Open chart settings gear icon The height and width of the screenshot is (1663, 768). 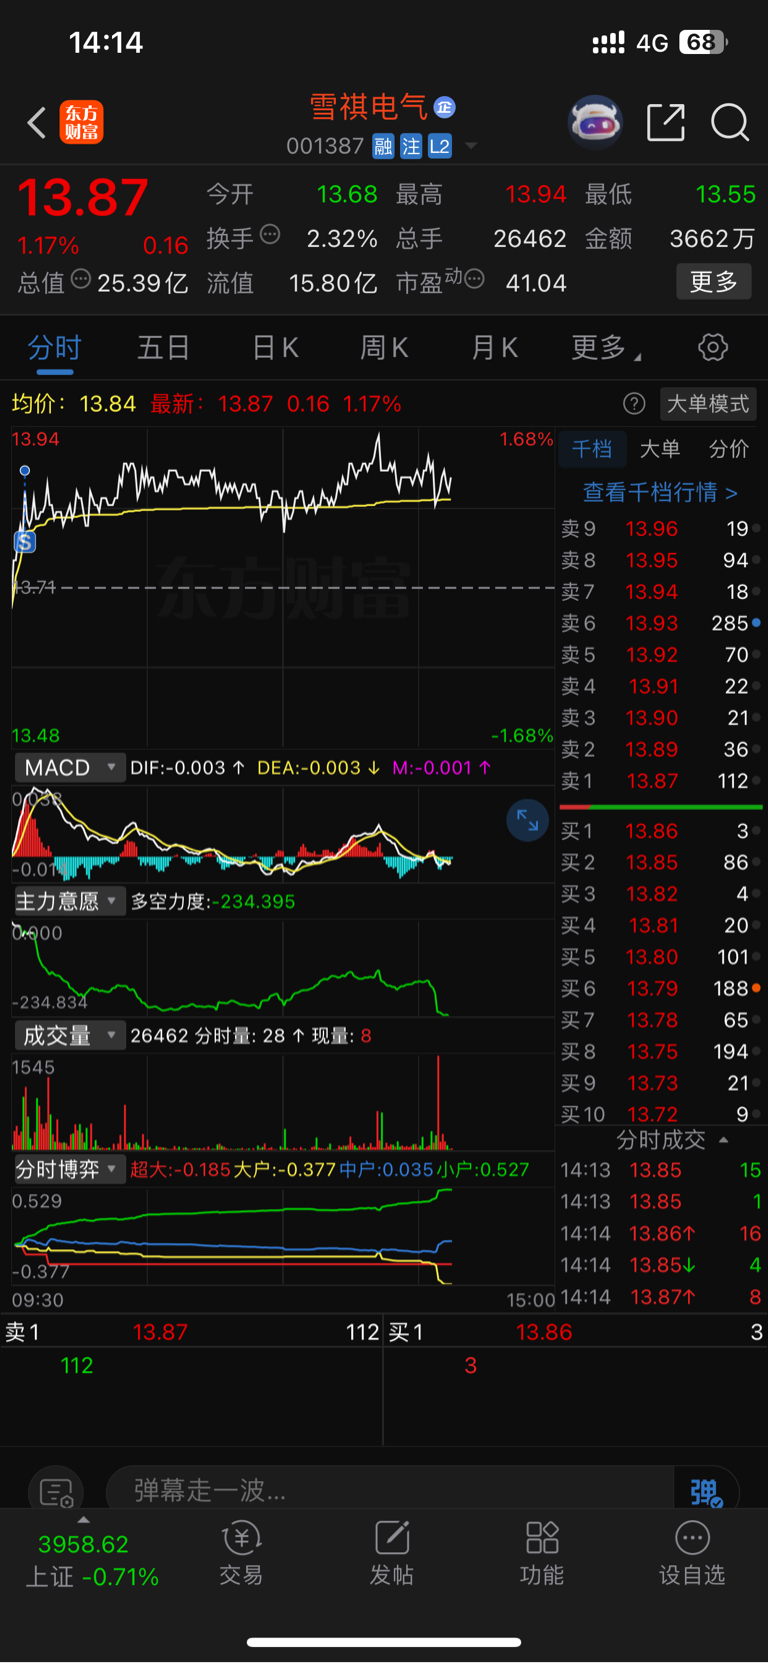click(712, 348)
